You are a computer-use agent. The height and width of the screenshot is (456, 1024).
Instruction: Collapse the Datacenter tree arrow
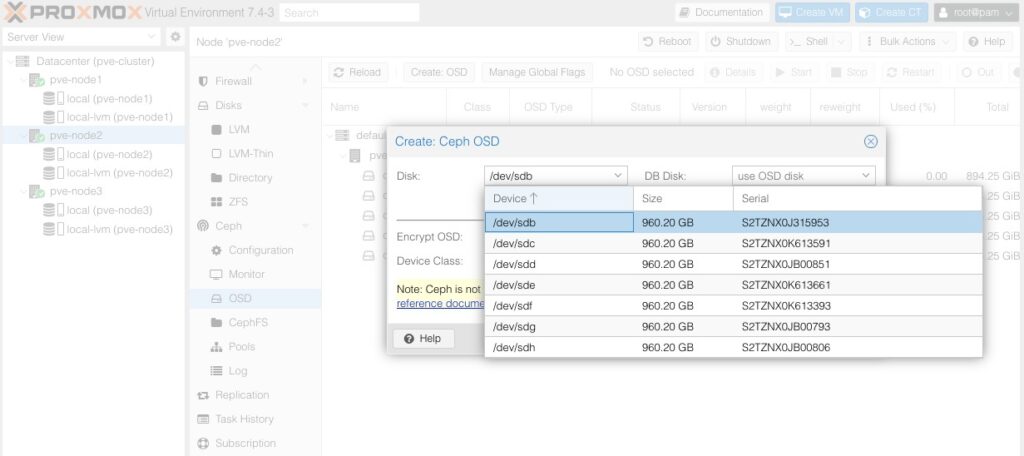(10, 61)
